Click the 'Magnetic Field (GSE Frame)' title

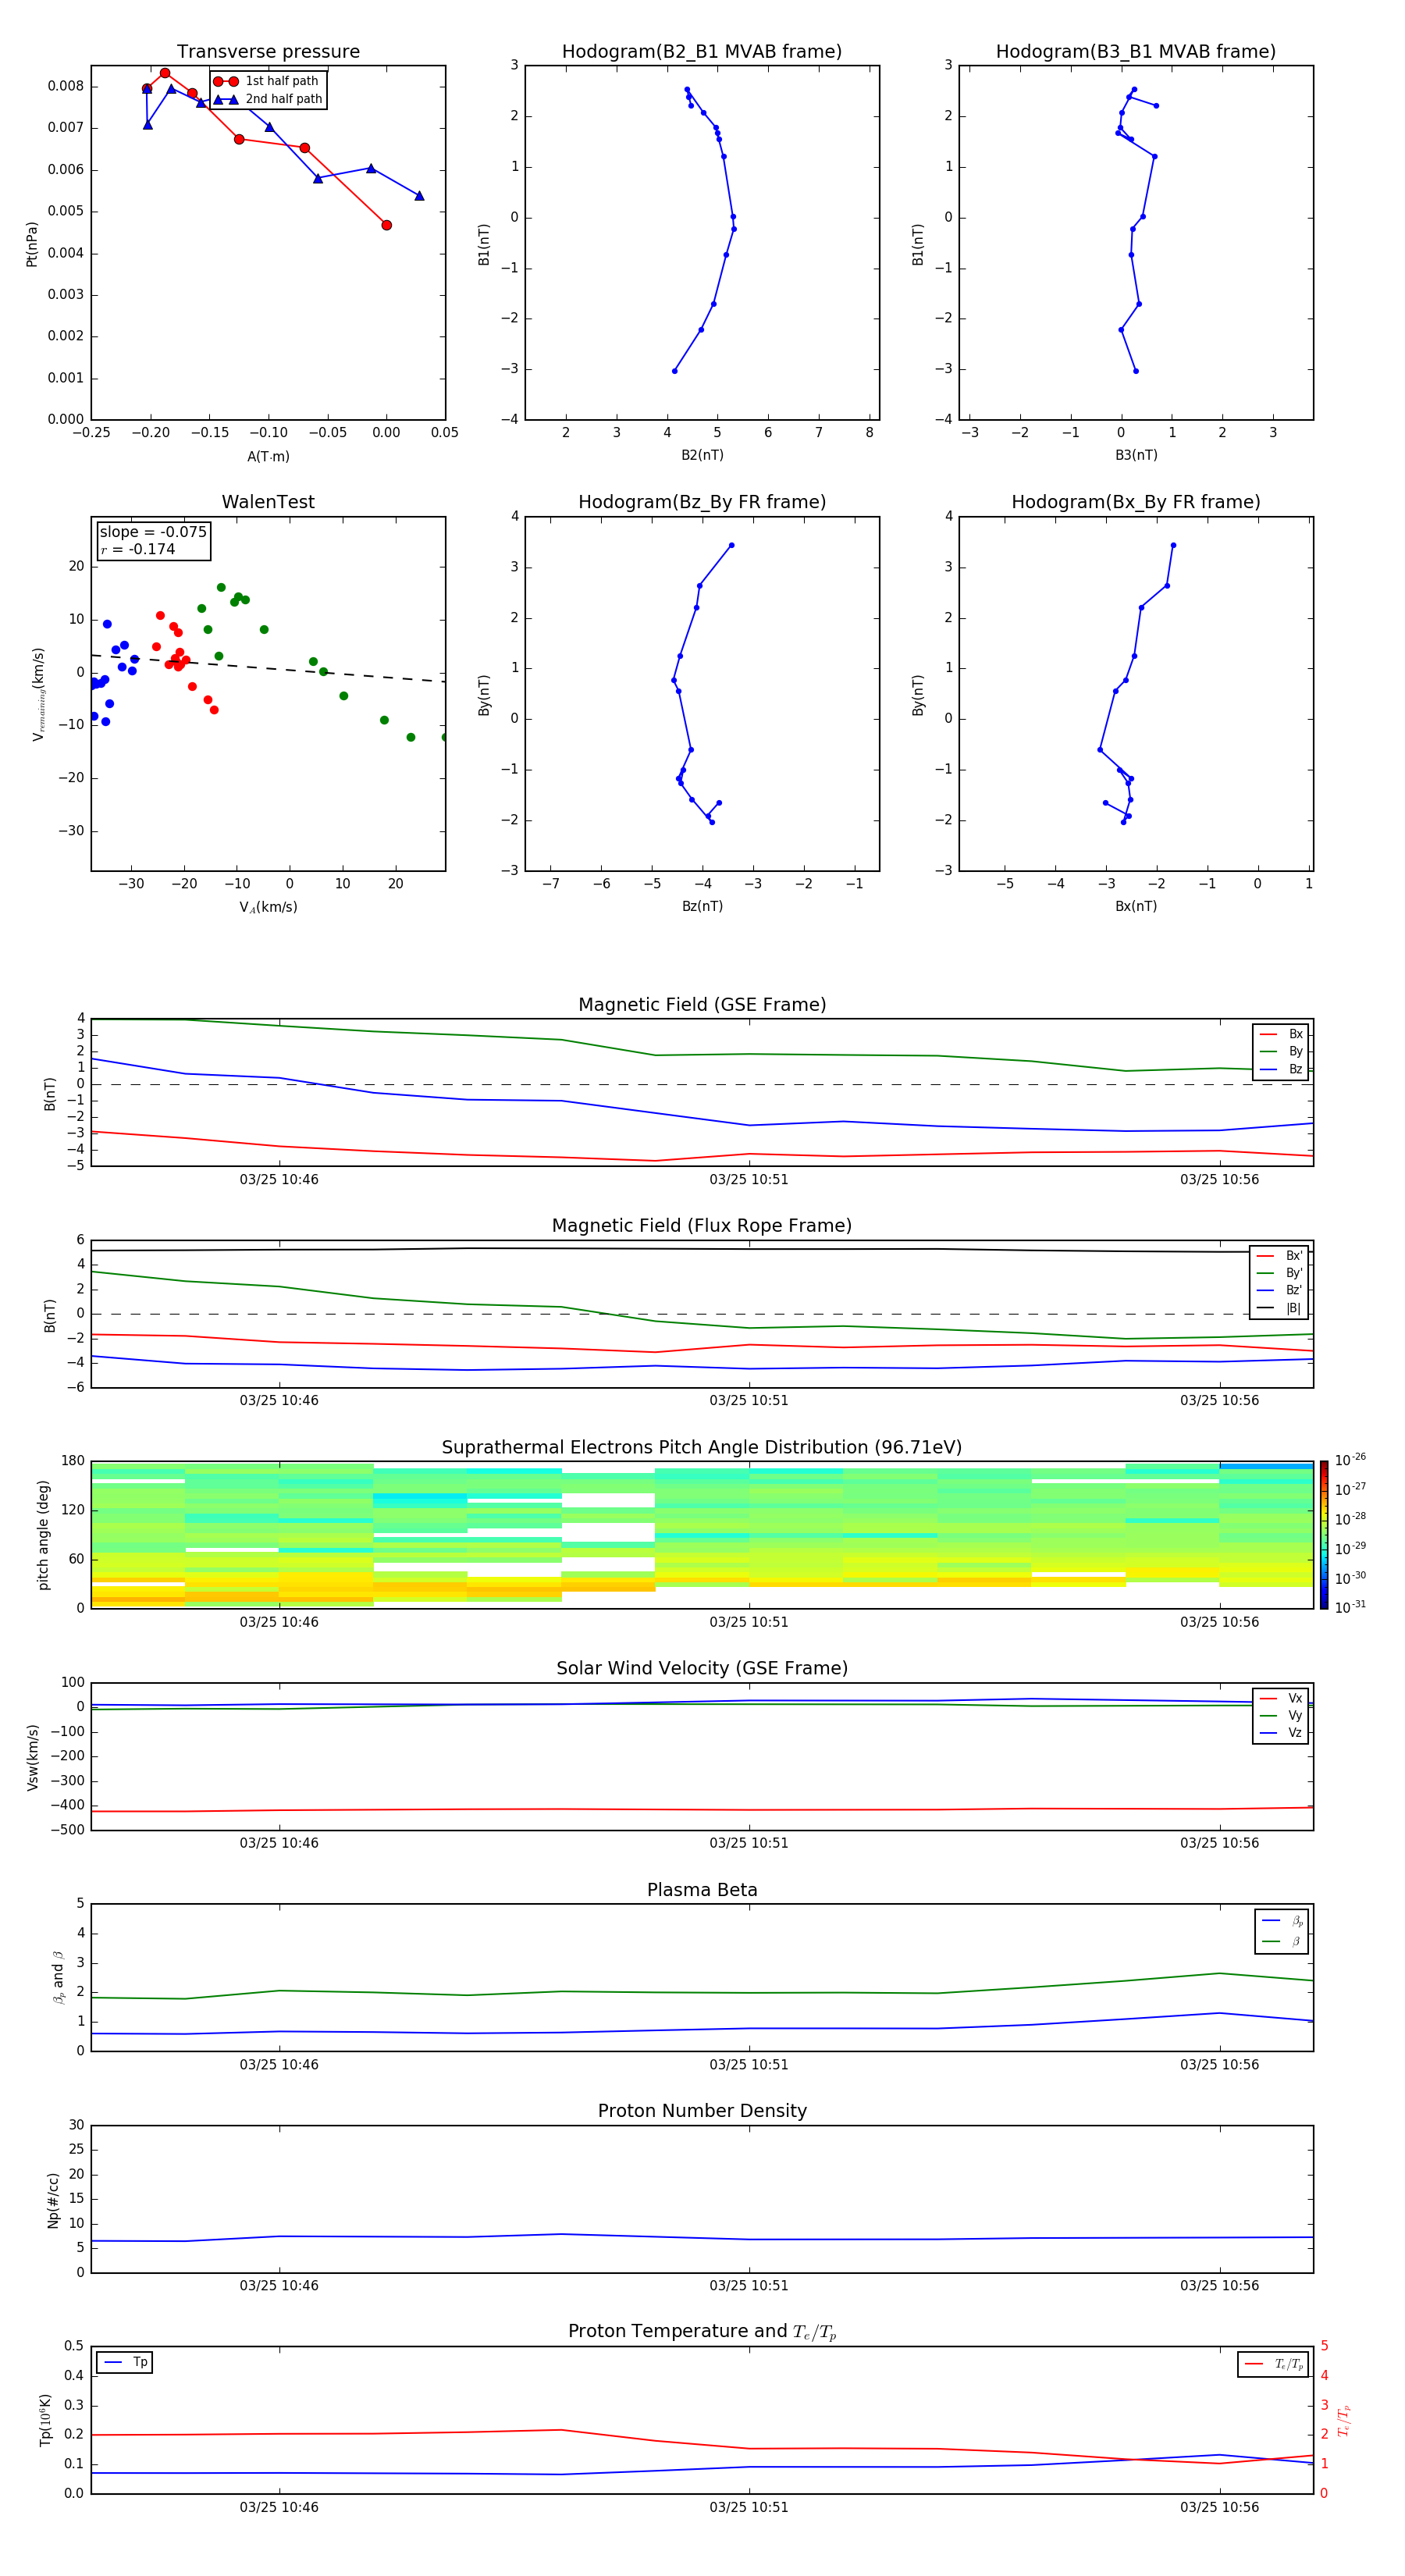[702, 1005]
